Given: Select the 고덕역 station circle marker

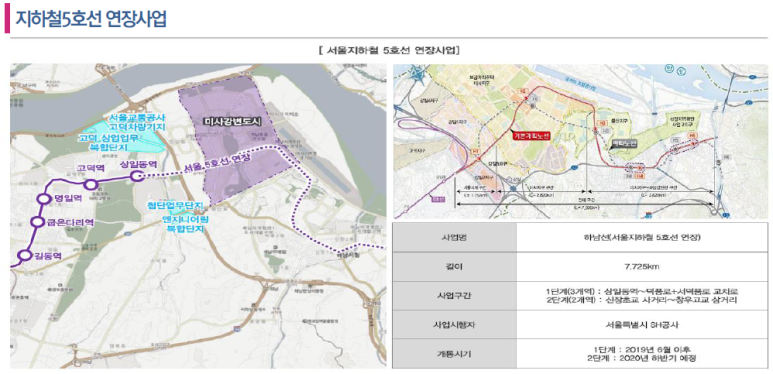Looking at the screenshot, I should (90, 185).
